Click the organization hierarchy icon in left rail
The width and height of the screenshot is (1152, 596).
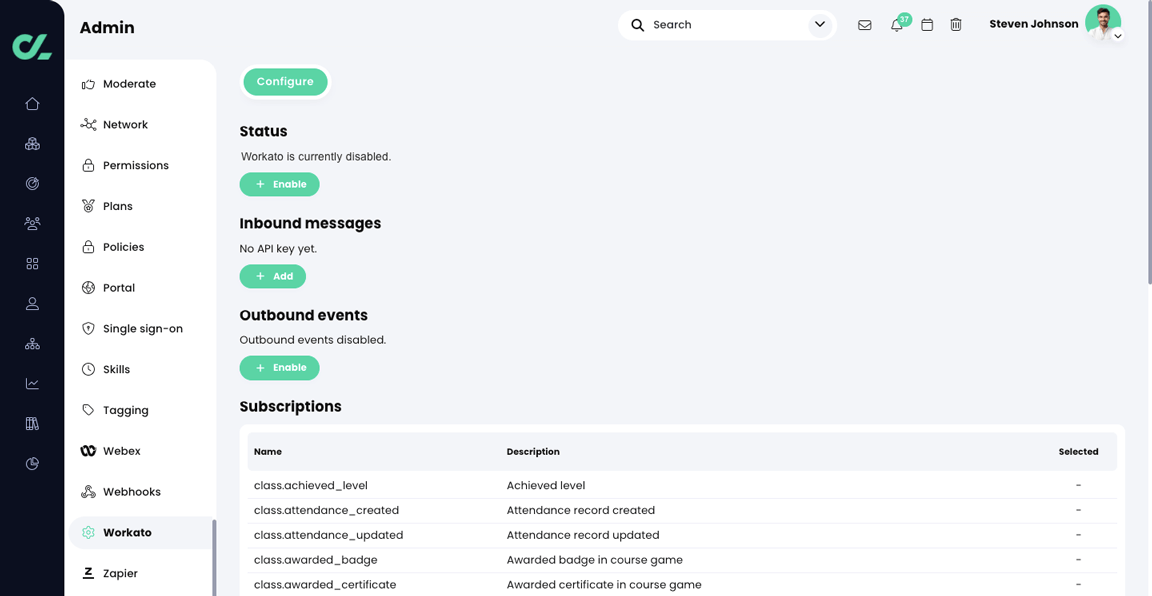point(32,344)
